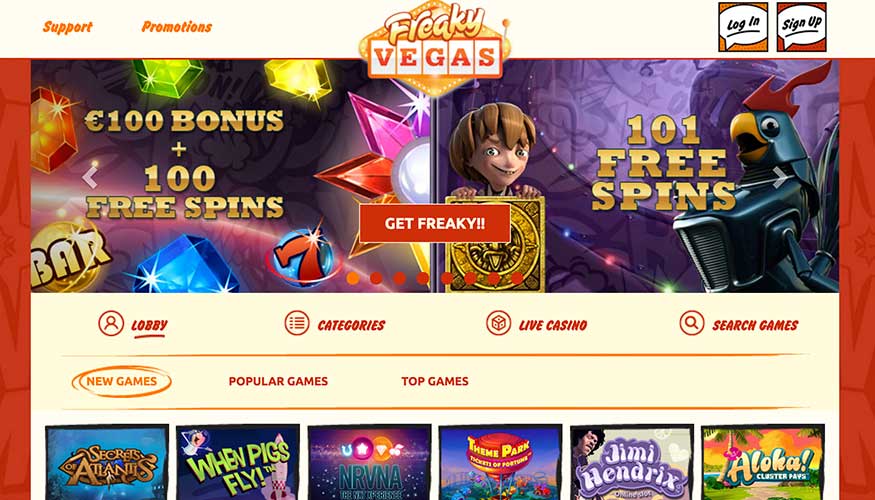Launch the Jimi Hendrix slot thumbnail

click(x=632, y=463)
